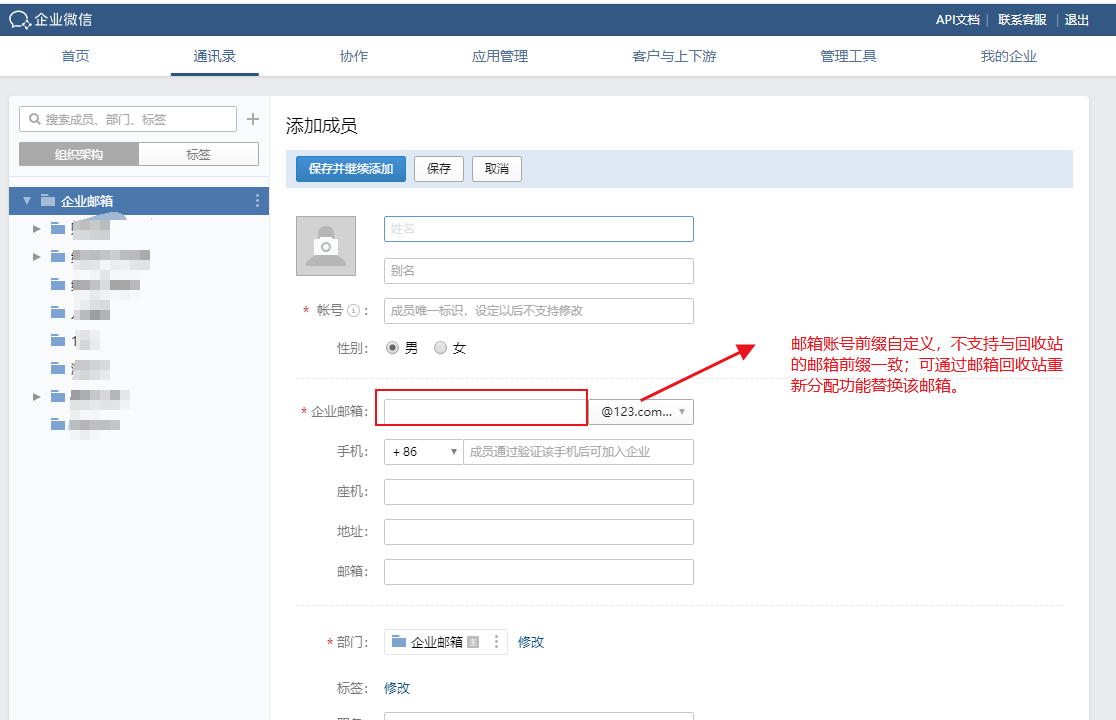Open the @123.com domain dropdown
This screenshot has width=1116, height=720.
641,412
